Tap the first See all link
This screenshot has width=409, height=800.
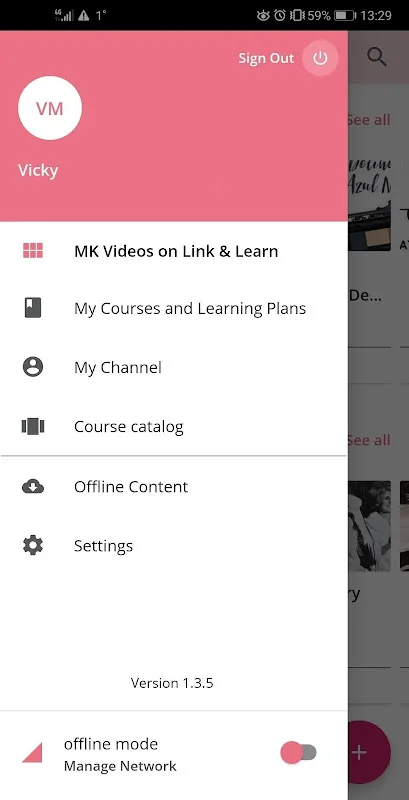point(369,120)
